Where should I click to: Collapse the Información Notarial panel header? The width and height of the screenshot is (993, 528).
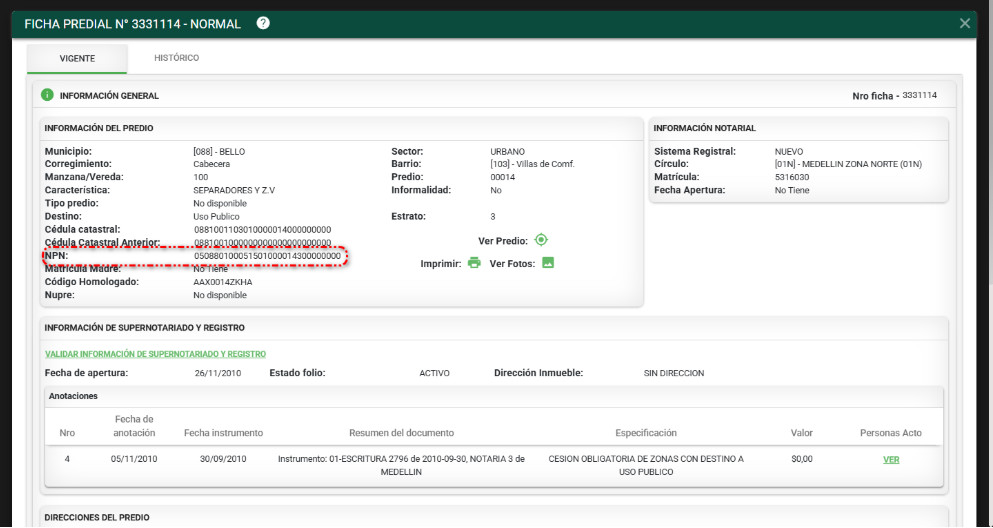click(704, 128)
